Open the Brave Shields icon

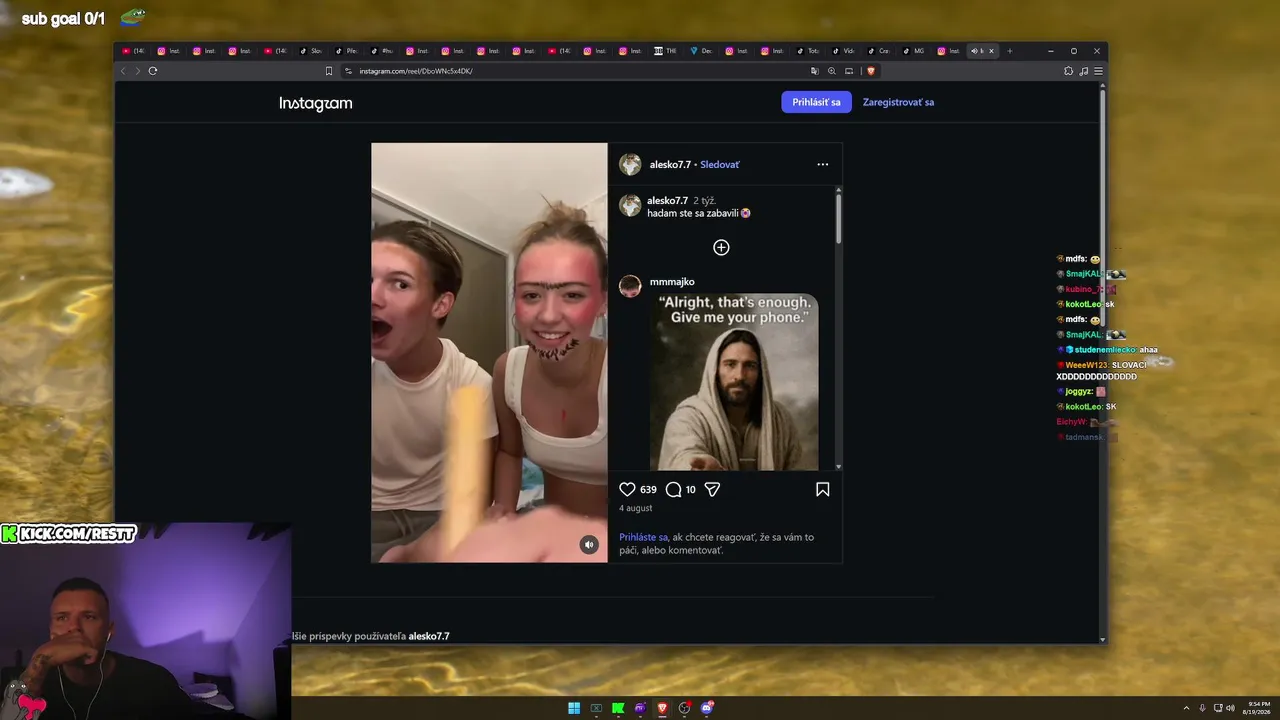(x=870, y=71)
